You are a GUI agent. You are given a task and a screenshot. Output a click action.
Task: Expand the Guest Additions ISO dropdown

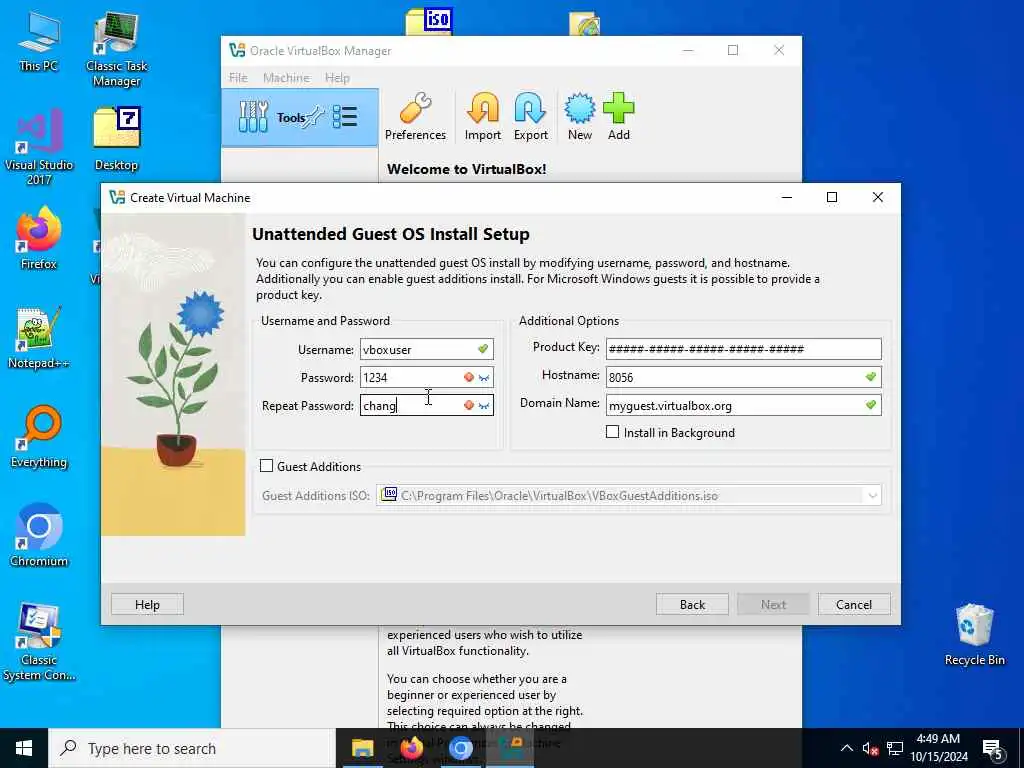(x=872, y=496)
